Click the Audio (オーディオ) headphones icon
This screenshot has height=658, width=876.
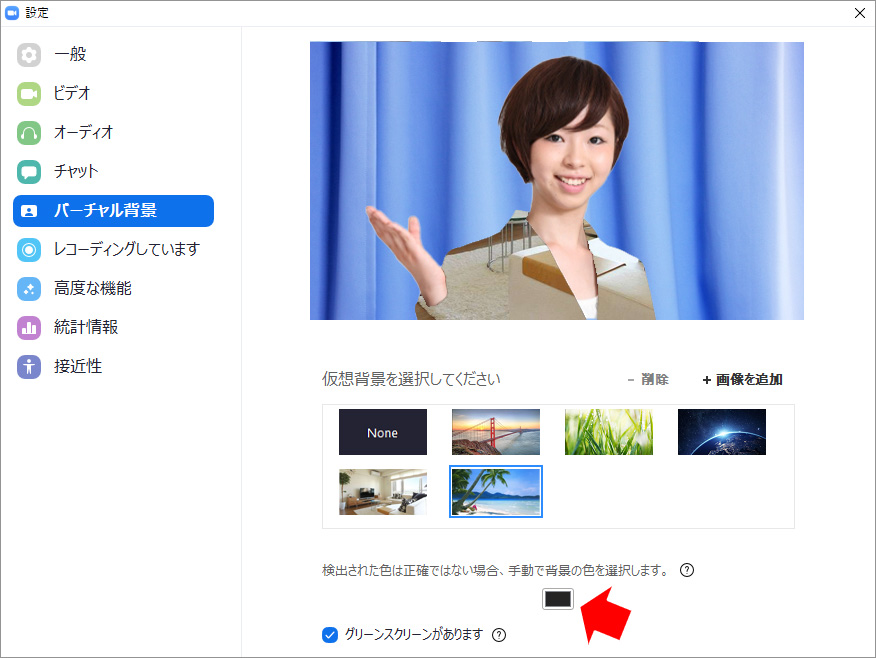(29, 133)
